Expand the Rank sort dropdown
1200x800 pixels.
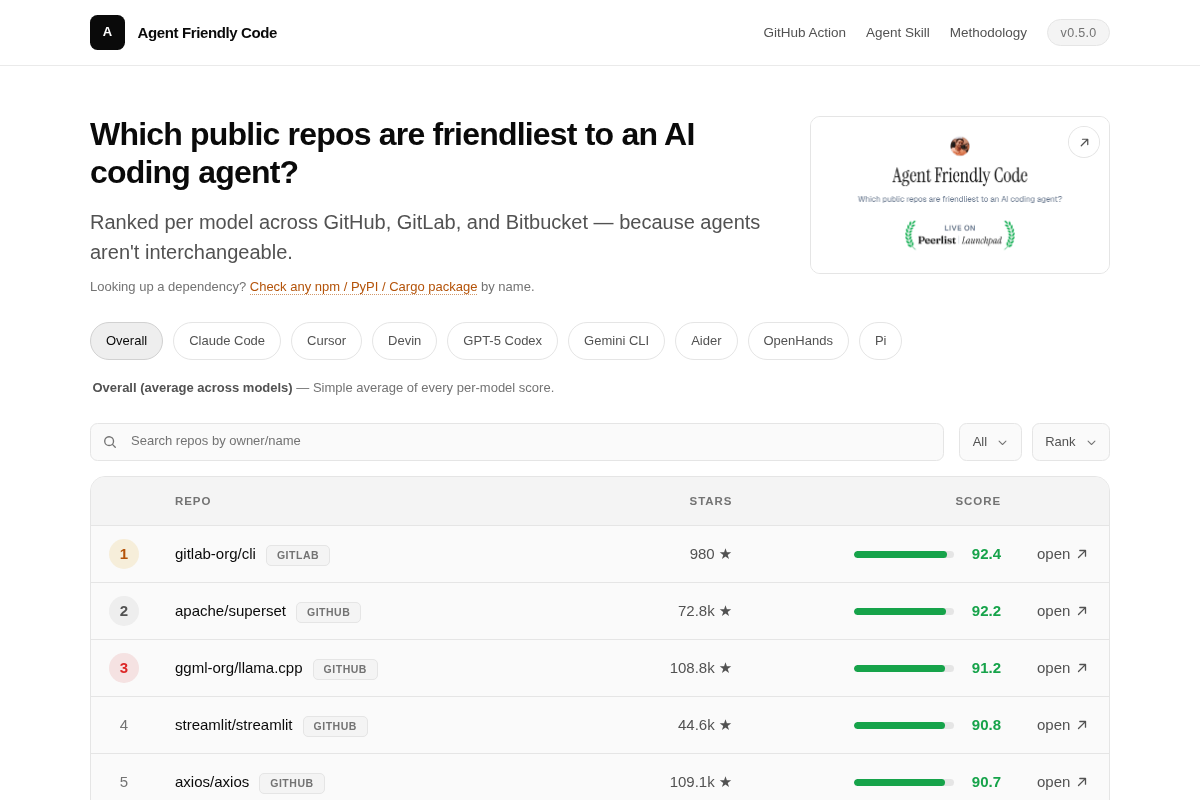coord(1071,442)
